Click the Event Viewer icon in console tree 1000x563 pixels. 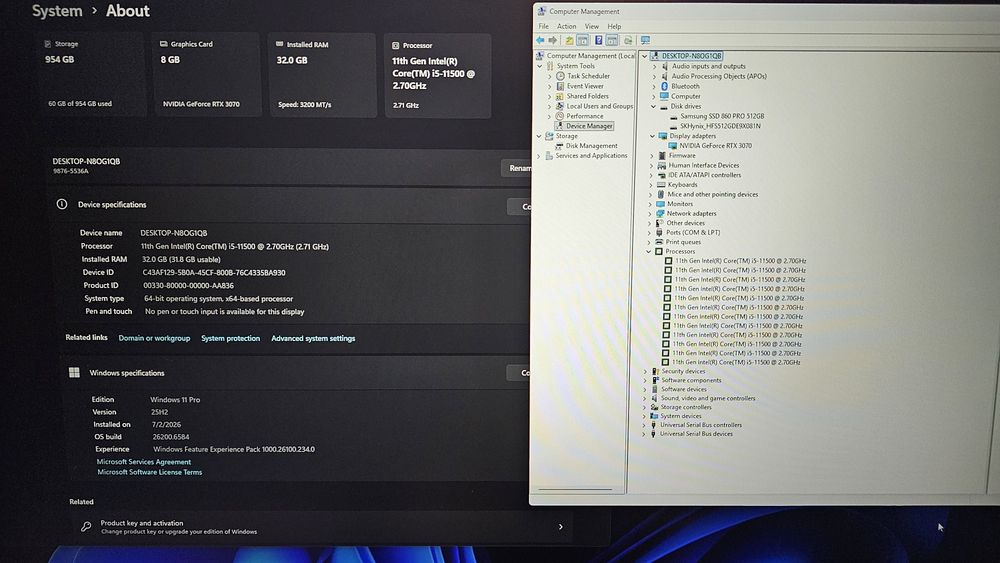tap(560, 86)
